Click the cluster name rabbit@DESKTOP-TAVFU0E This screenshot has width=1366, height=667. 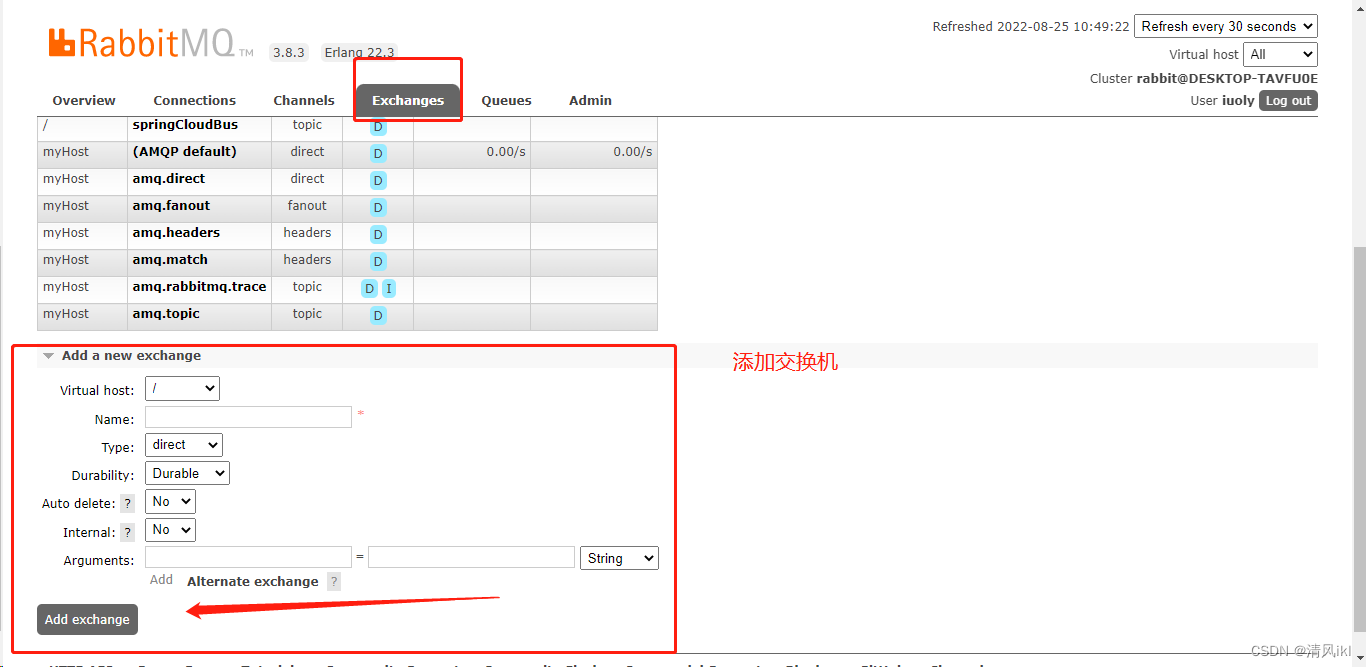point(1227,78)
